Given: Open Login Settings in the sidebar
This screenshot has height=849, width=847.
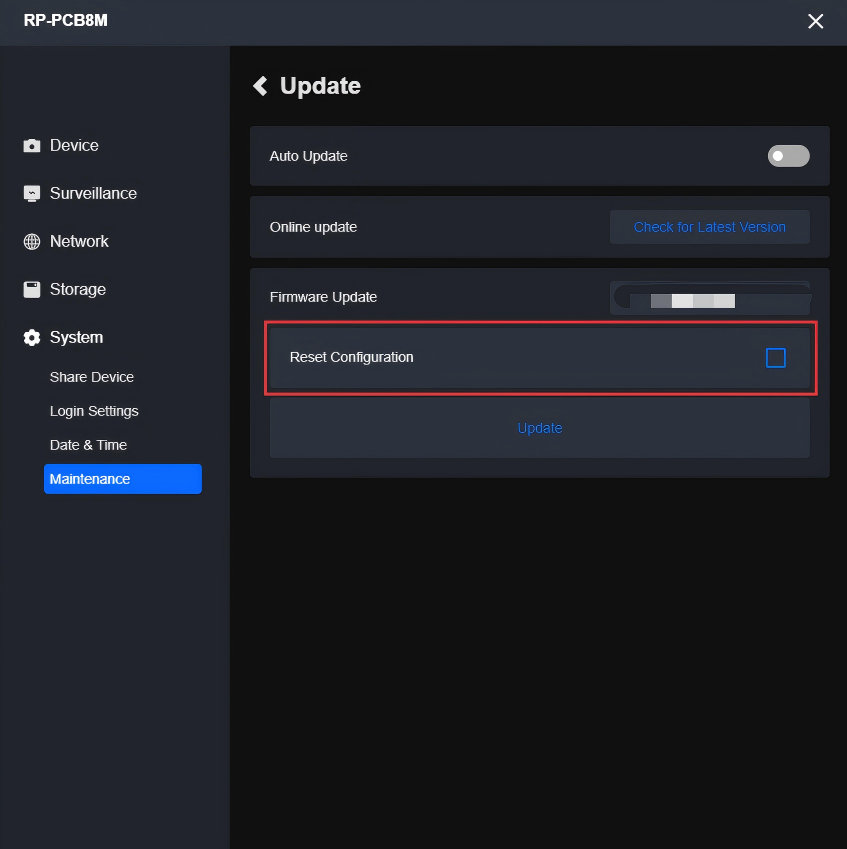Looking at the screenshot, I should coord(94,411).
